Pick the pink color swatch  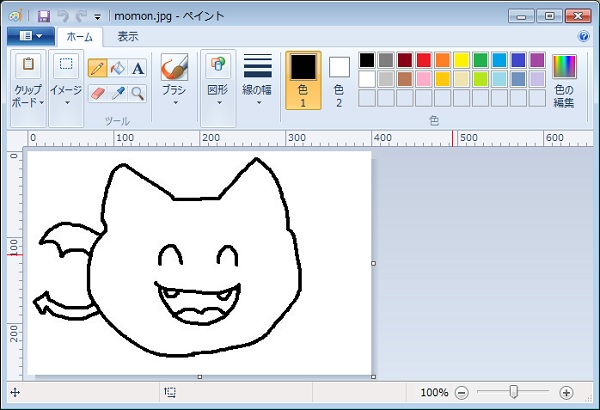[424, 79]
